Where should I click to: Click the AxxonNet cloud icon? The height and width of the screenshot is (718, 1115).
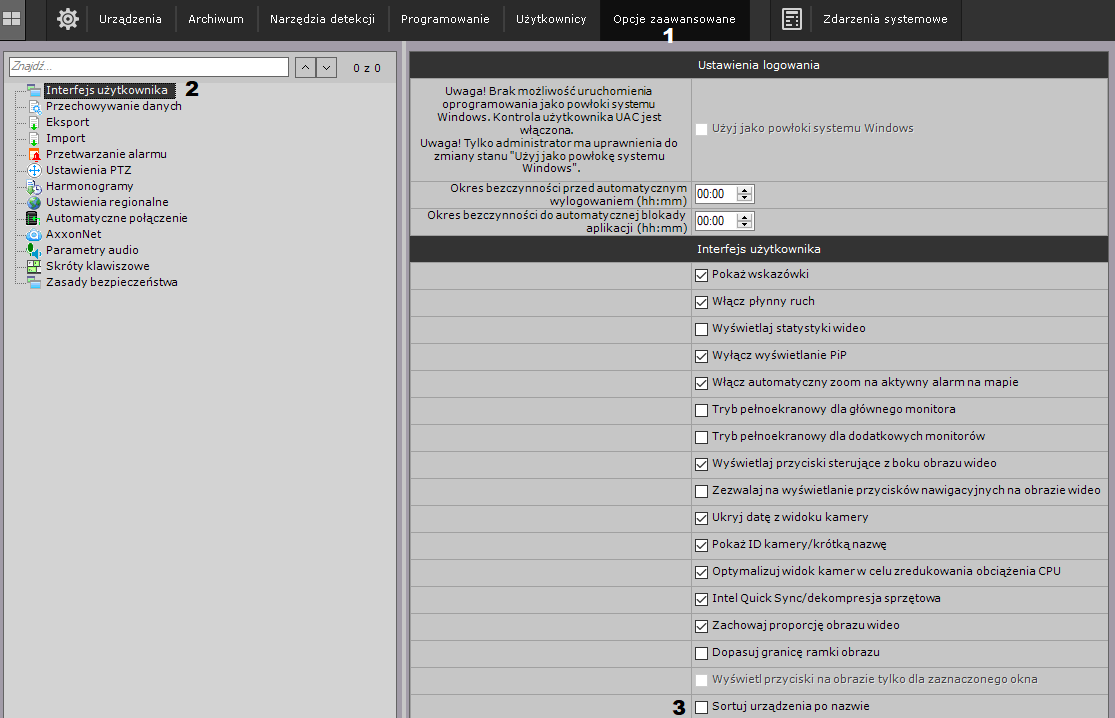[34, 234]
